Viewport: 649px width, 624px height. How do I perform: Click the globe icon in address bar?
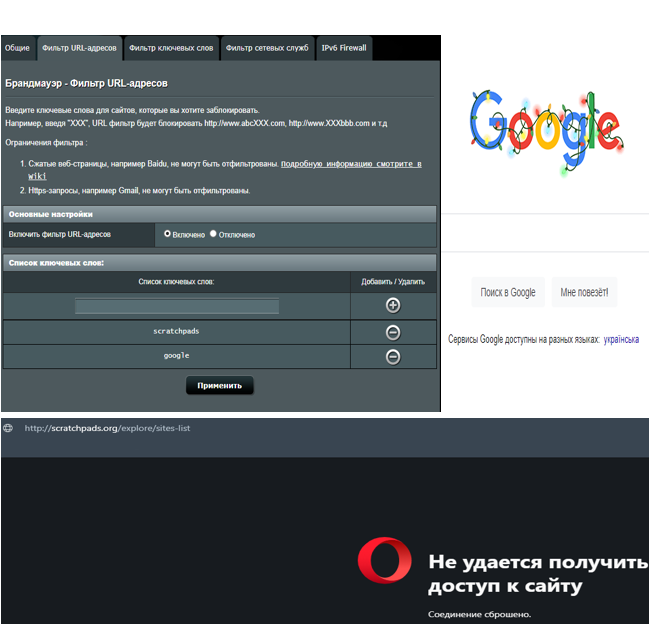coord(9,428)
